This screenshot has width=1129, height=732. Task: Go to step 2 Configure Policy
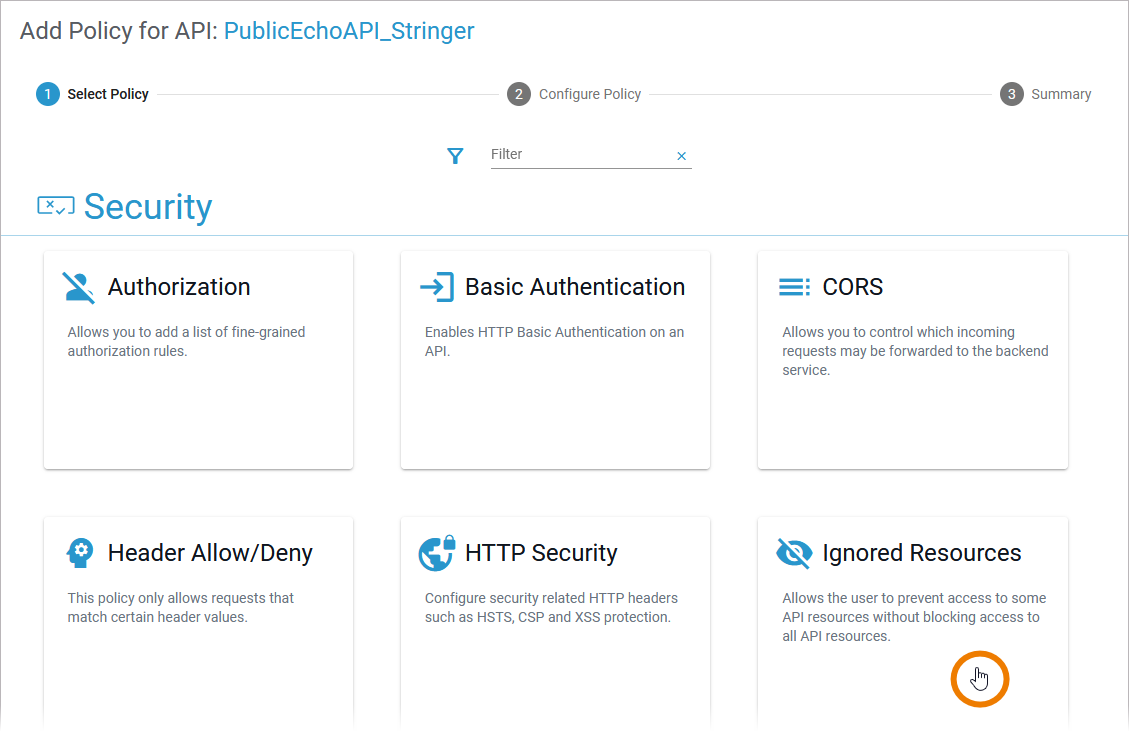click(x=574, y=94)
